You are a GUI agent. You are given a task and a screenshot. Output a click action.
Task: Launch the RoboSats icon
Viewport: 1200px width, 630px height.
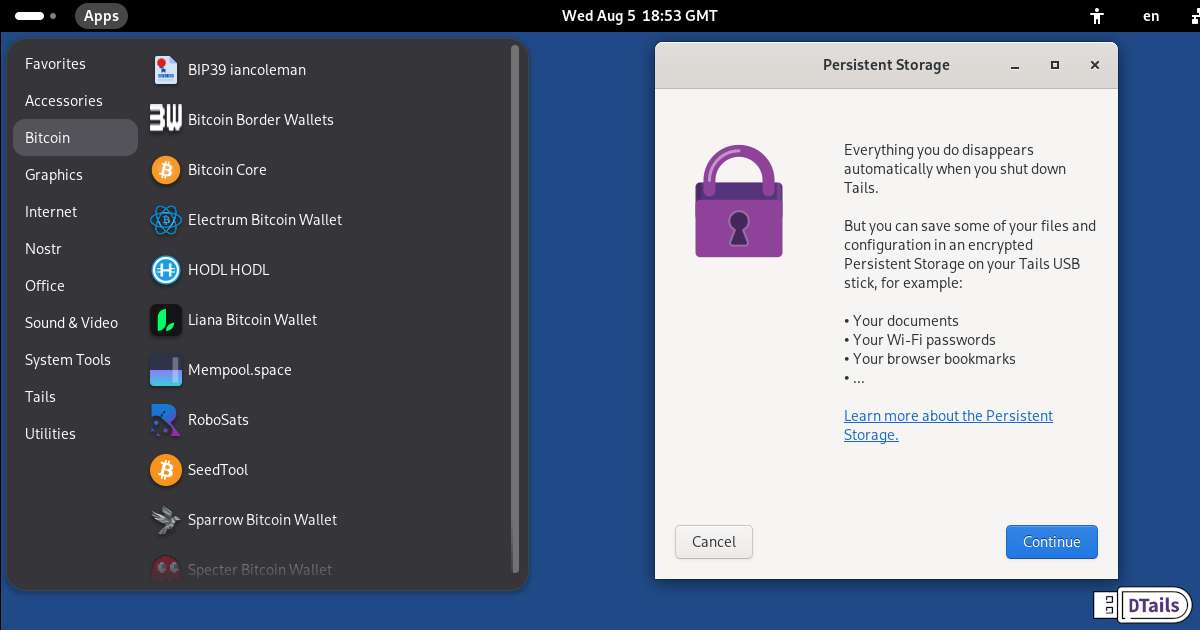tap(165, 420)
